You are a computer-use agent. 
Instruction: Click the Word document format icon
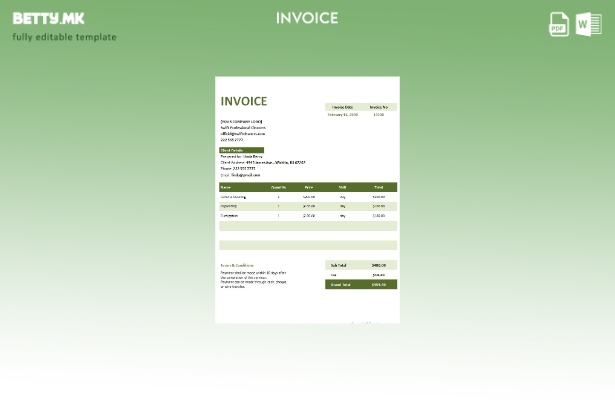coord(588,24)
